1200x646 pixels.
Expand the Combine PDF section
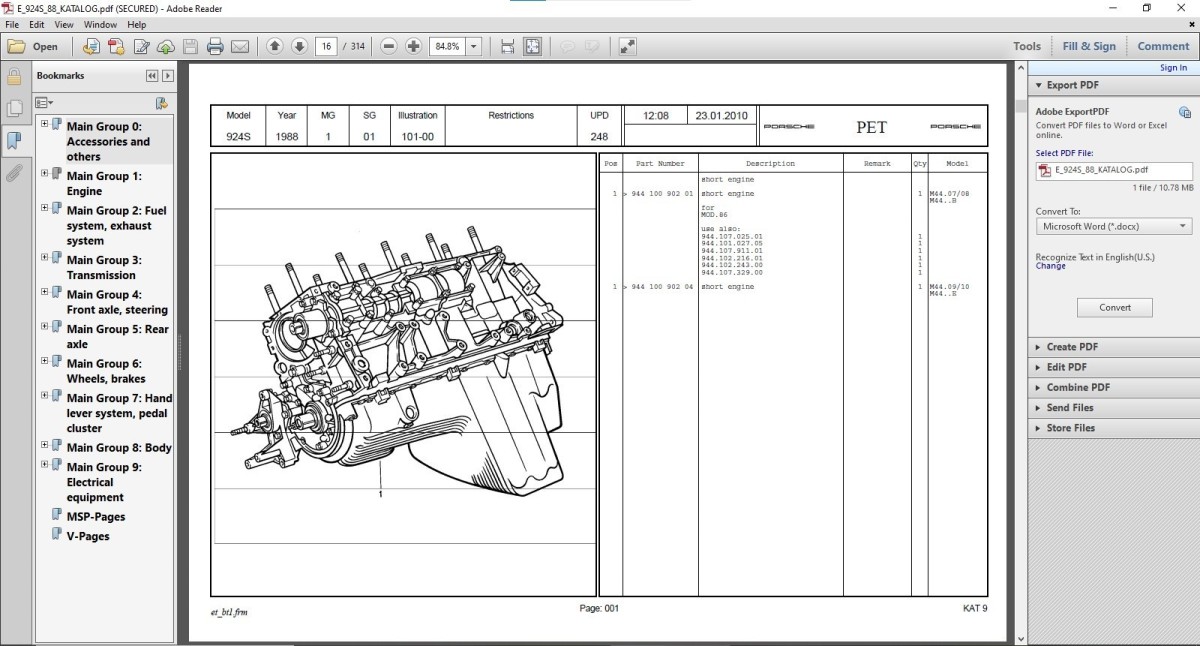point(1114,387)
